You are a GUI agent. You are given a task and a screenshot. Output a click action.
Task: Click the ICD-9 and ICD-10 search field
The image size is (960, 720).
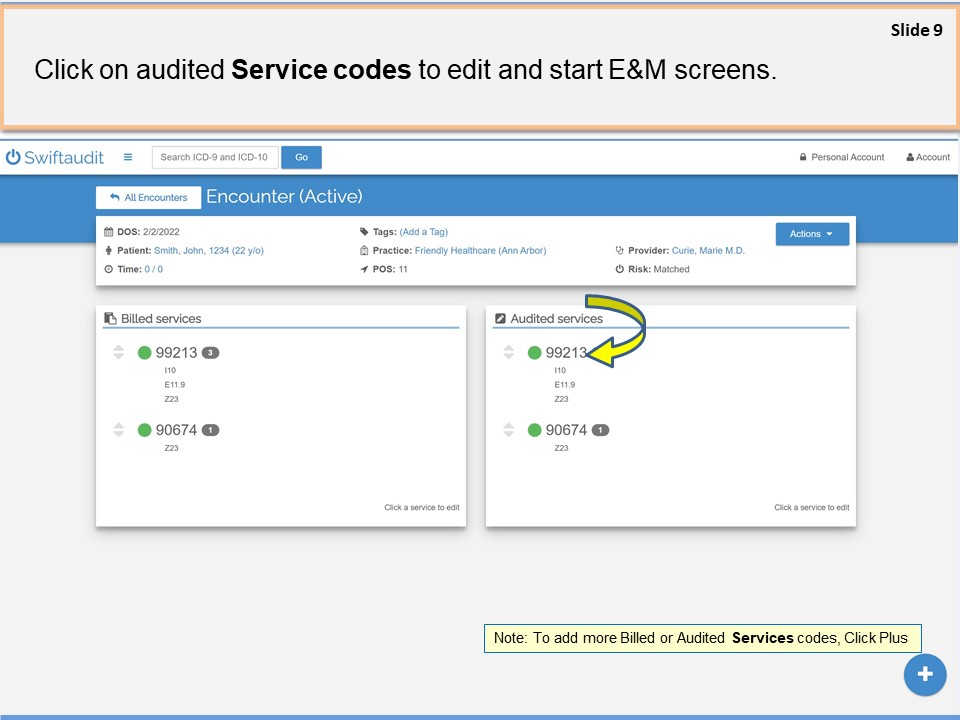[215, 157]
